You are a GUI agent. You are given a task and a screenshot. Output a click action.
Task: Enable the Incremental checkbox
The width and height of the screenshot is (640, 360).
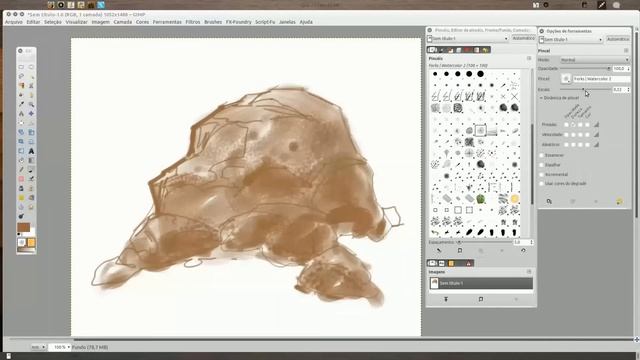pyautogui.click(x=542, y=174)
